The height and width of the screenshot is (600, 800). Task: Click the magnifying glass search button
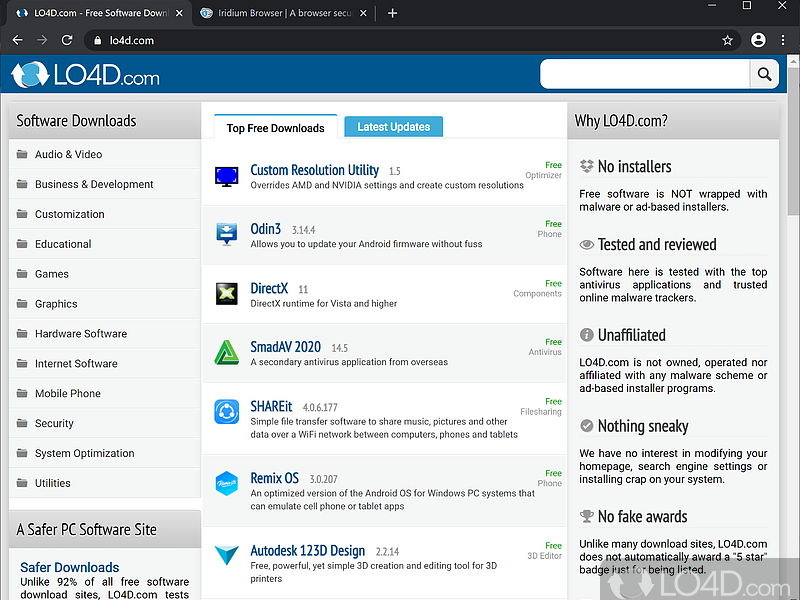pyautogui.click(x=764, y=74)
